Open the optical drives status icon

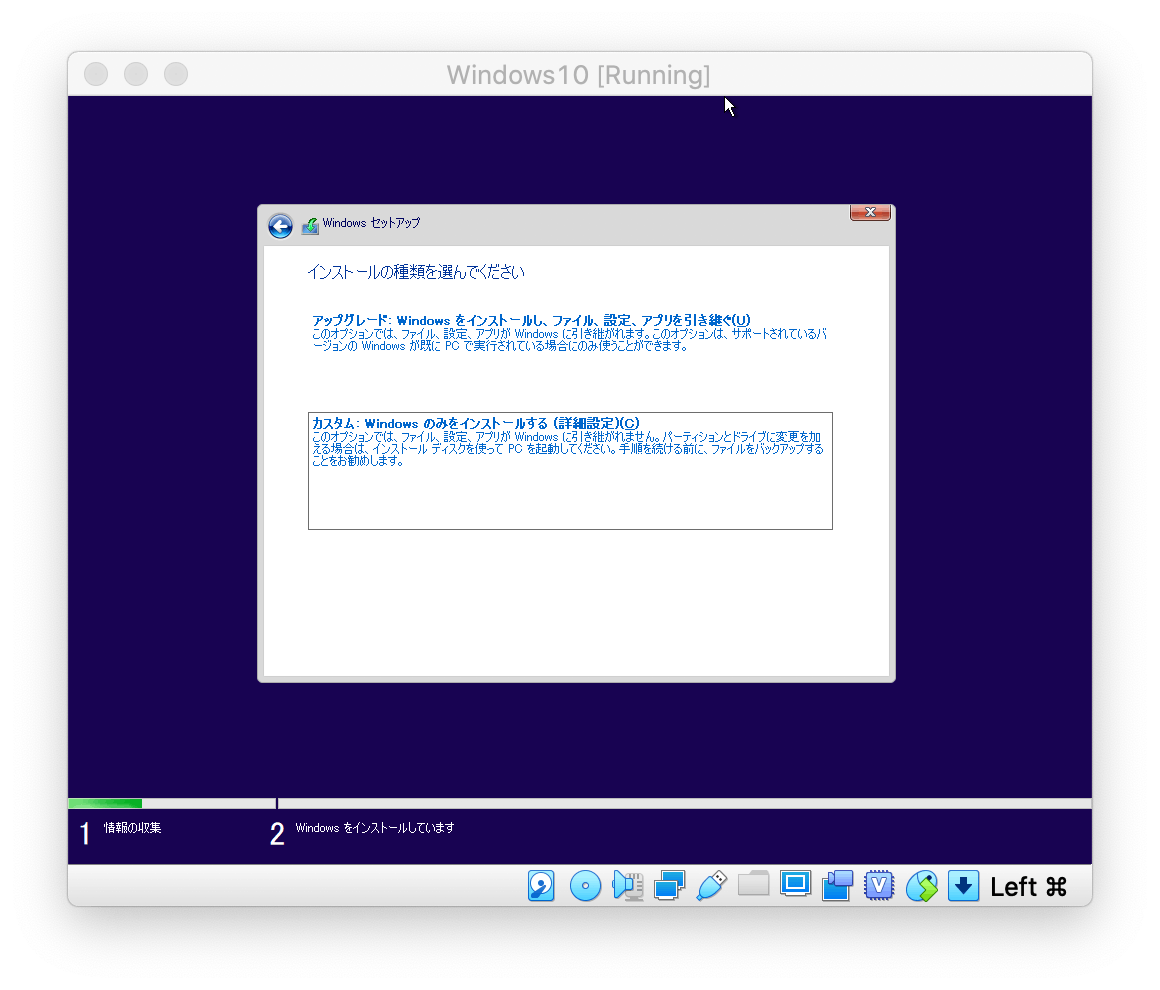(585, 885)
